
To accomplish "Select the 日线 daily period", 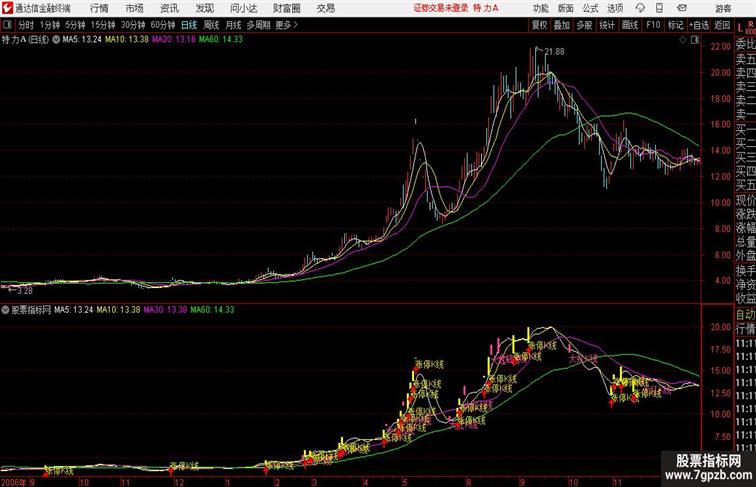I will (189, 25).
